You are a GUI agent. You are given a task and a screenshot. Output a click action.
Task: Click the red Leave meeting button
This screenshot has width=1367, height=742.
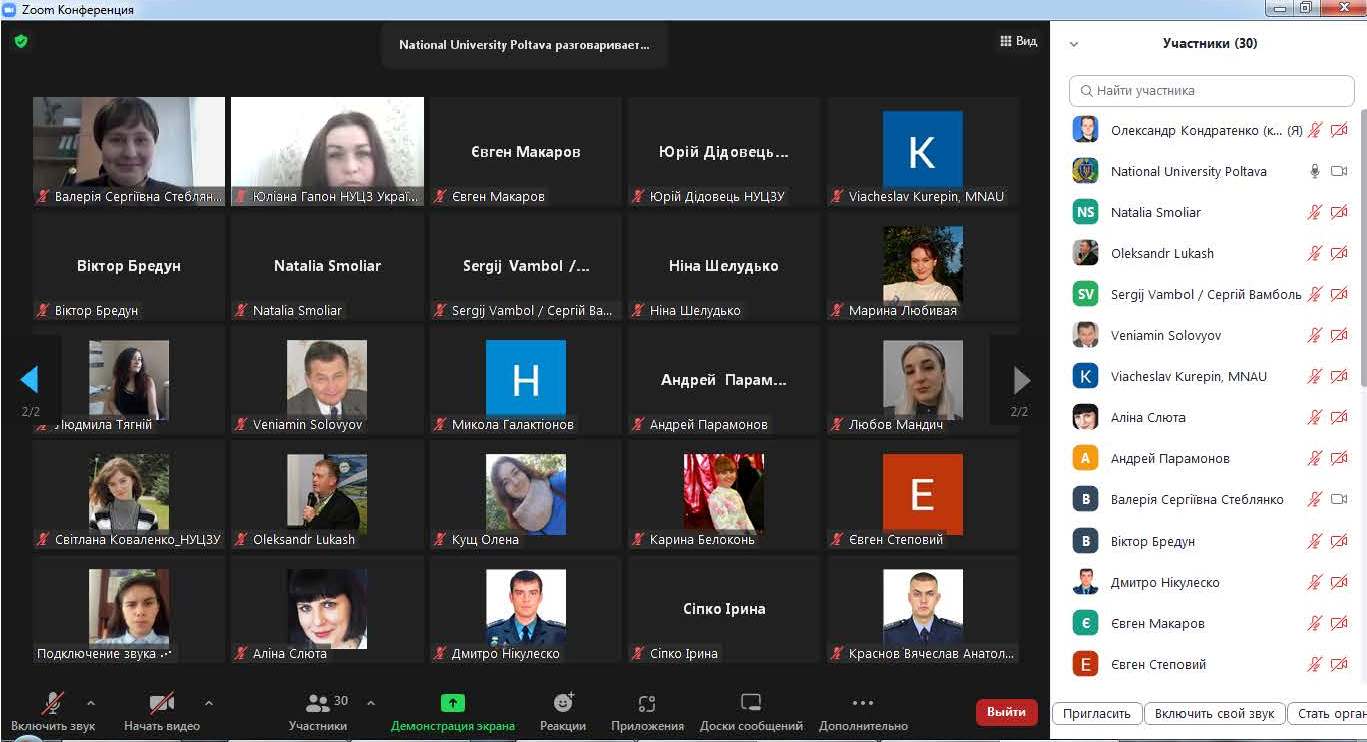point(1006,712)
